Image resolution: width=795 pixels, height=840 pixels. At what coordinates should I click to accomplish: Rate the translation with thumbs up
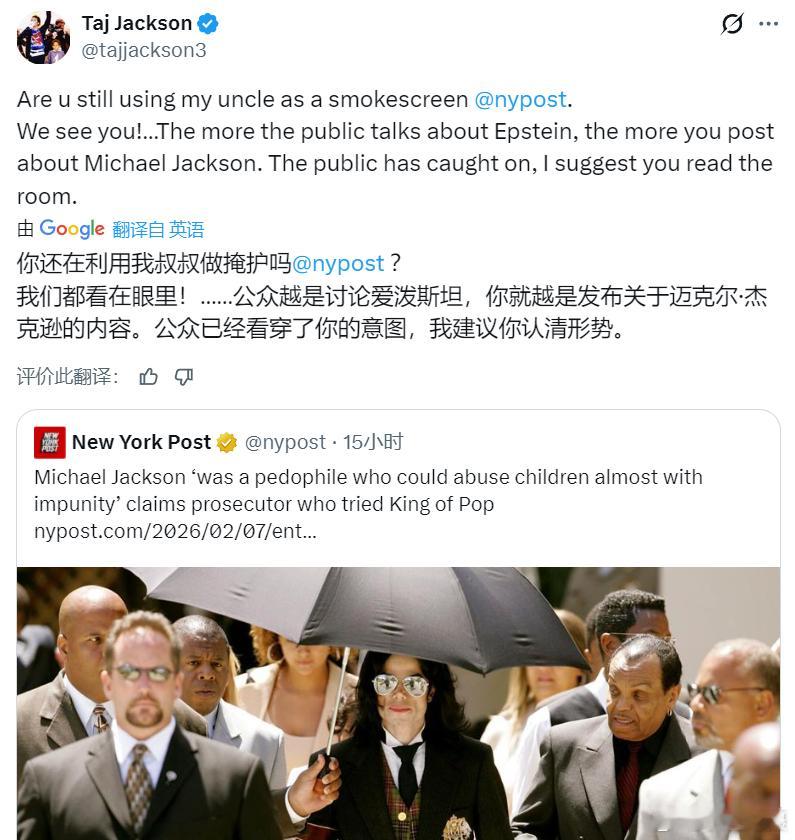(x=148, y=377)
